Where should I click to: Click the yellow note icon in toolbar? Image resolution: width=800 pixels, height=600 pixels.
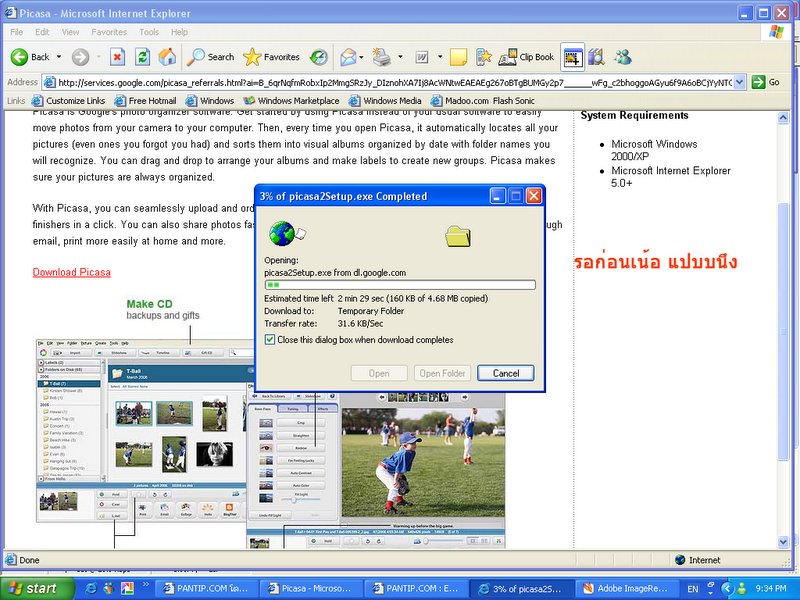[458, 57]
